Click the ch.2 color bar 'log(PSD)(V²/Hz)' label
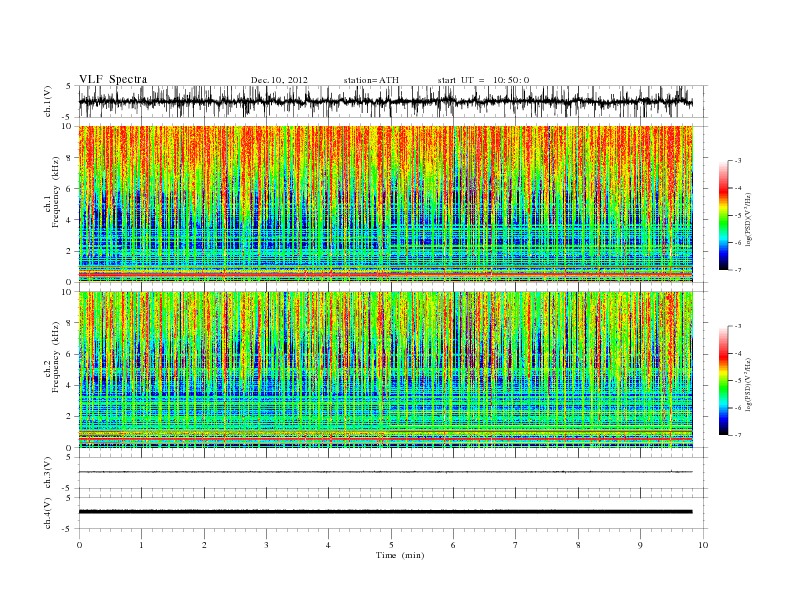 (748, 384)
